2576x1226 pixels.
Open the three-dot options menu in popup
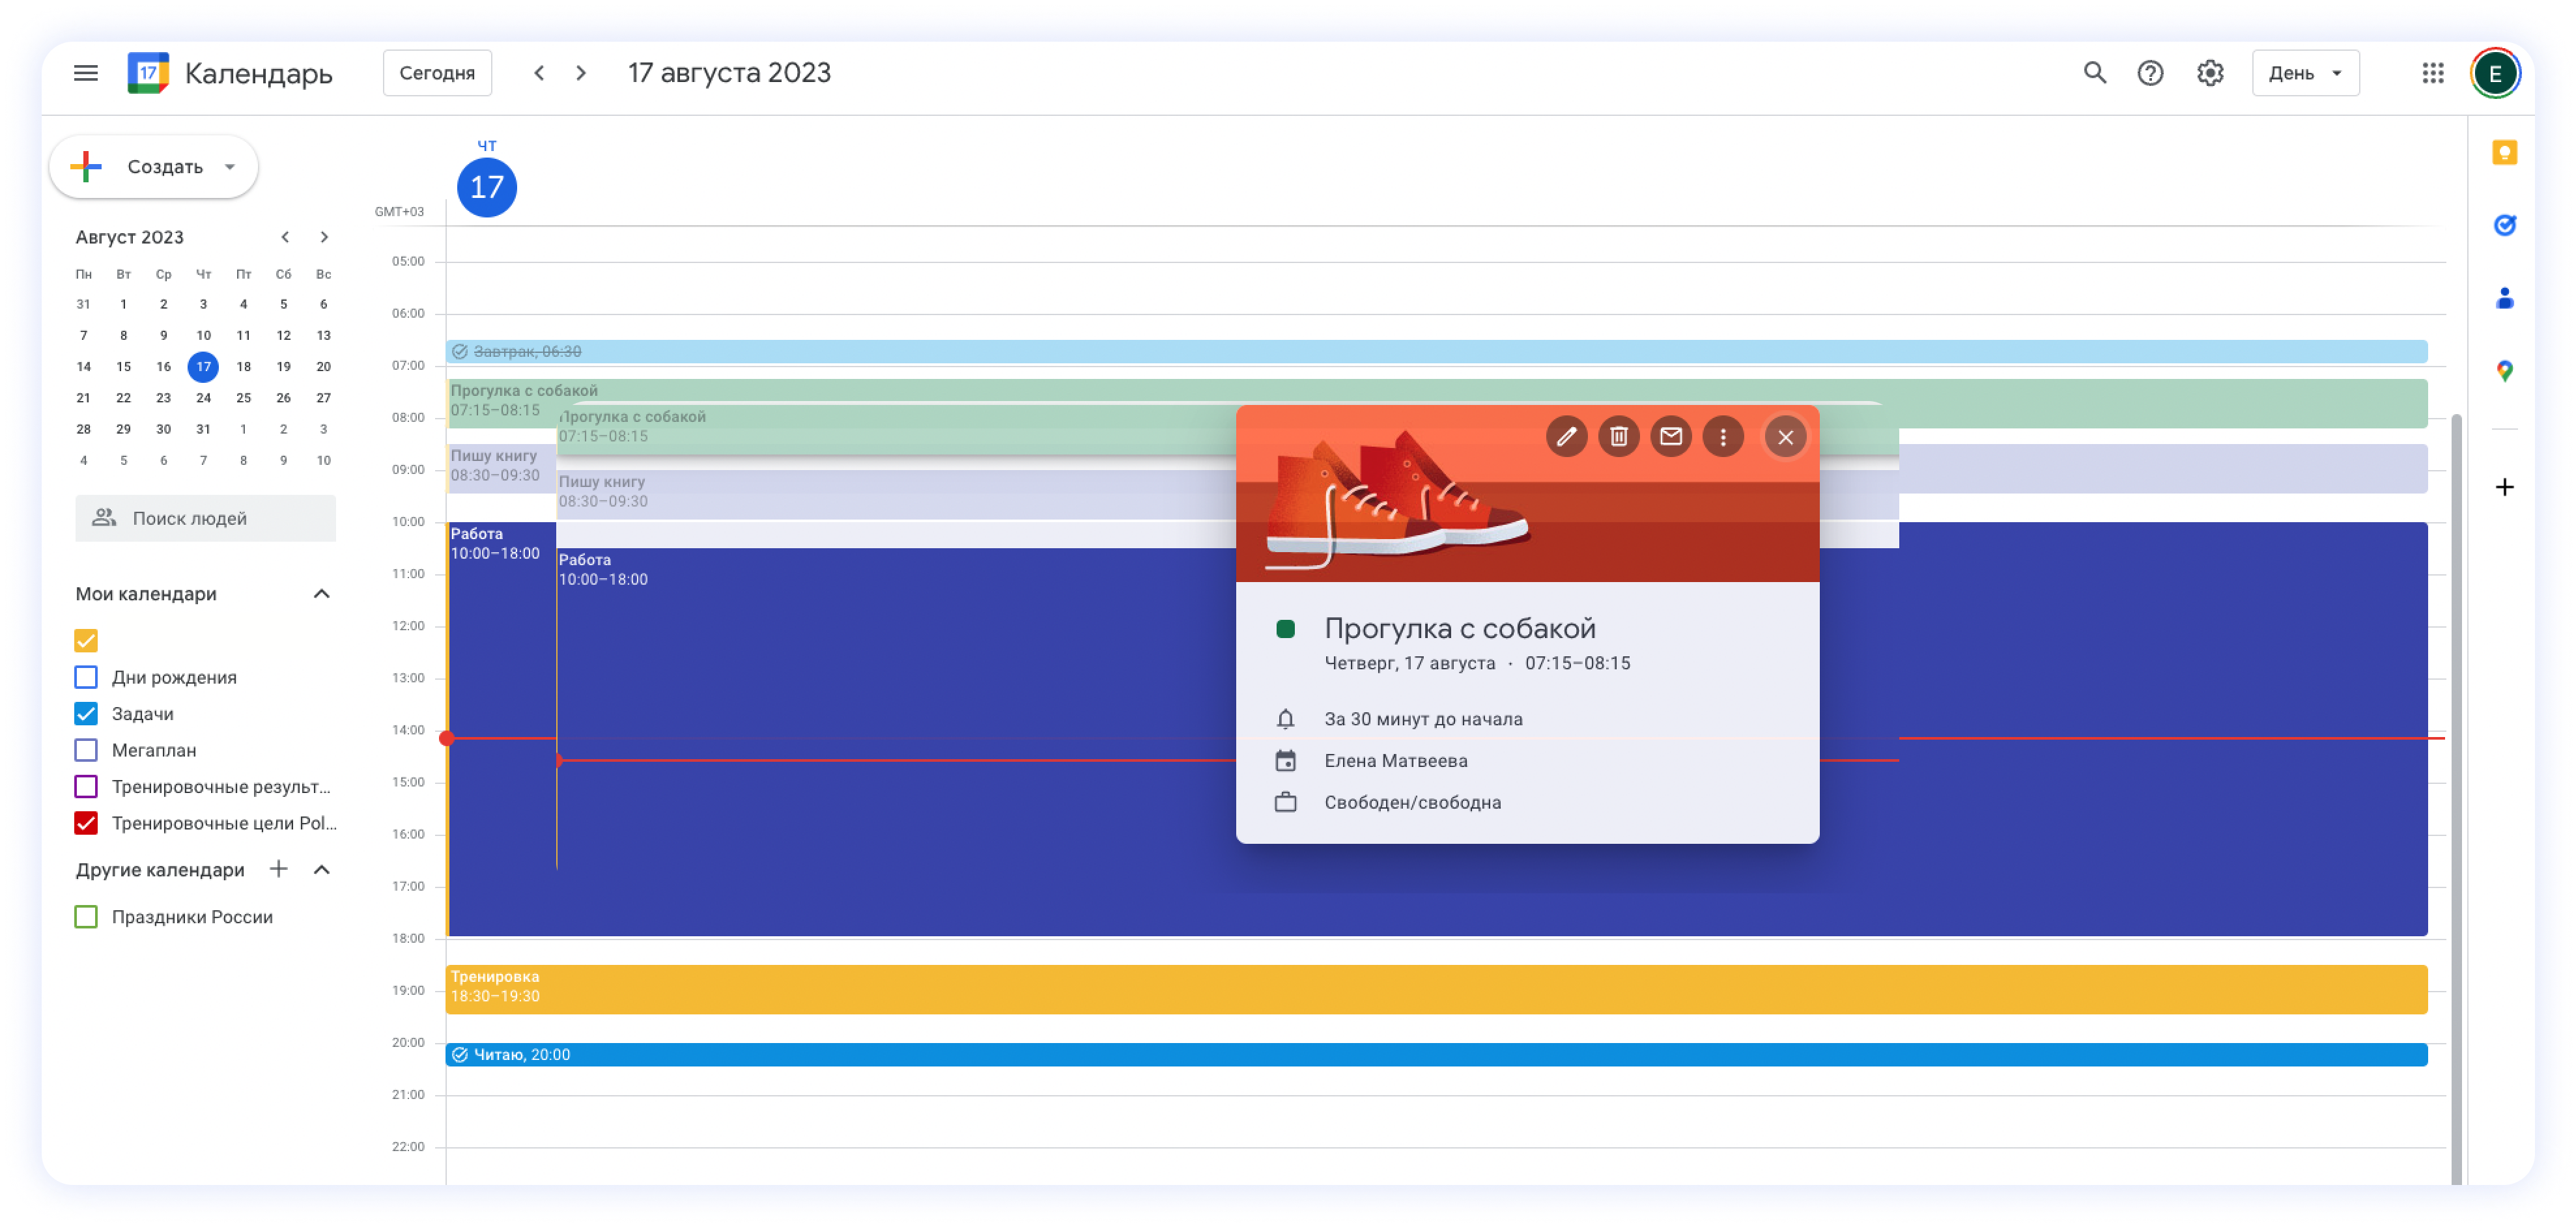(1722, 437)
